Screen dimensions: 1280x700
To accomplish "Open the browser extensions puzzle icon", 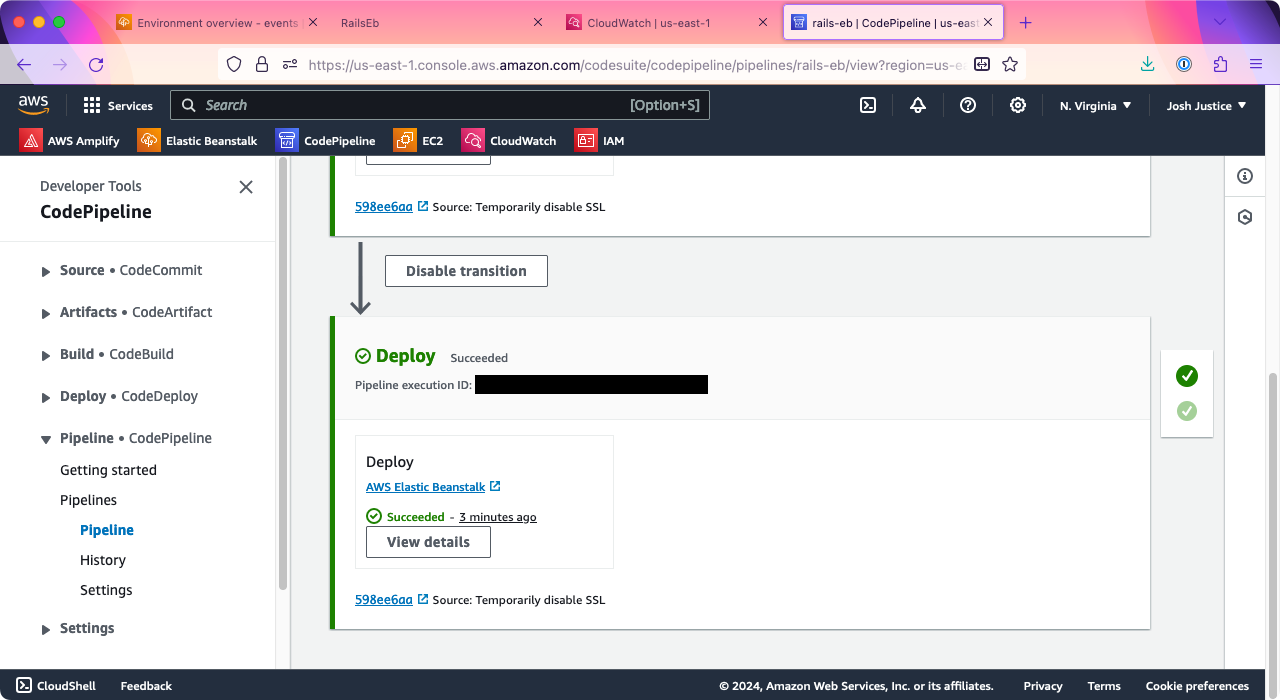I will (1220, 64).
